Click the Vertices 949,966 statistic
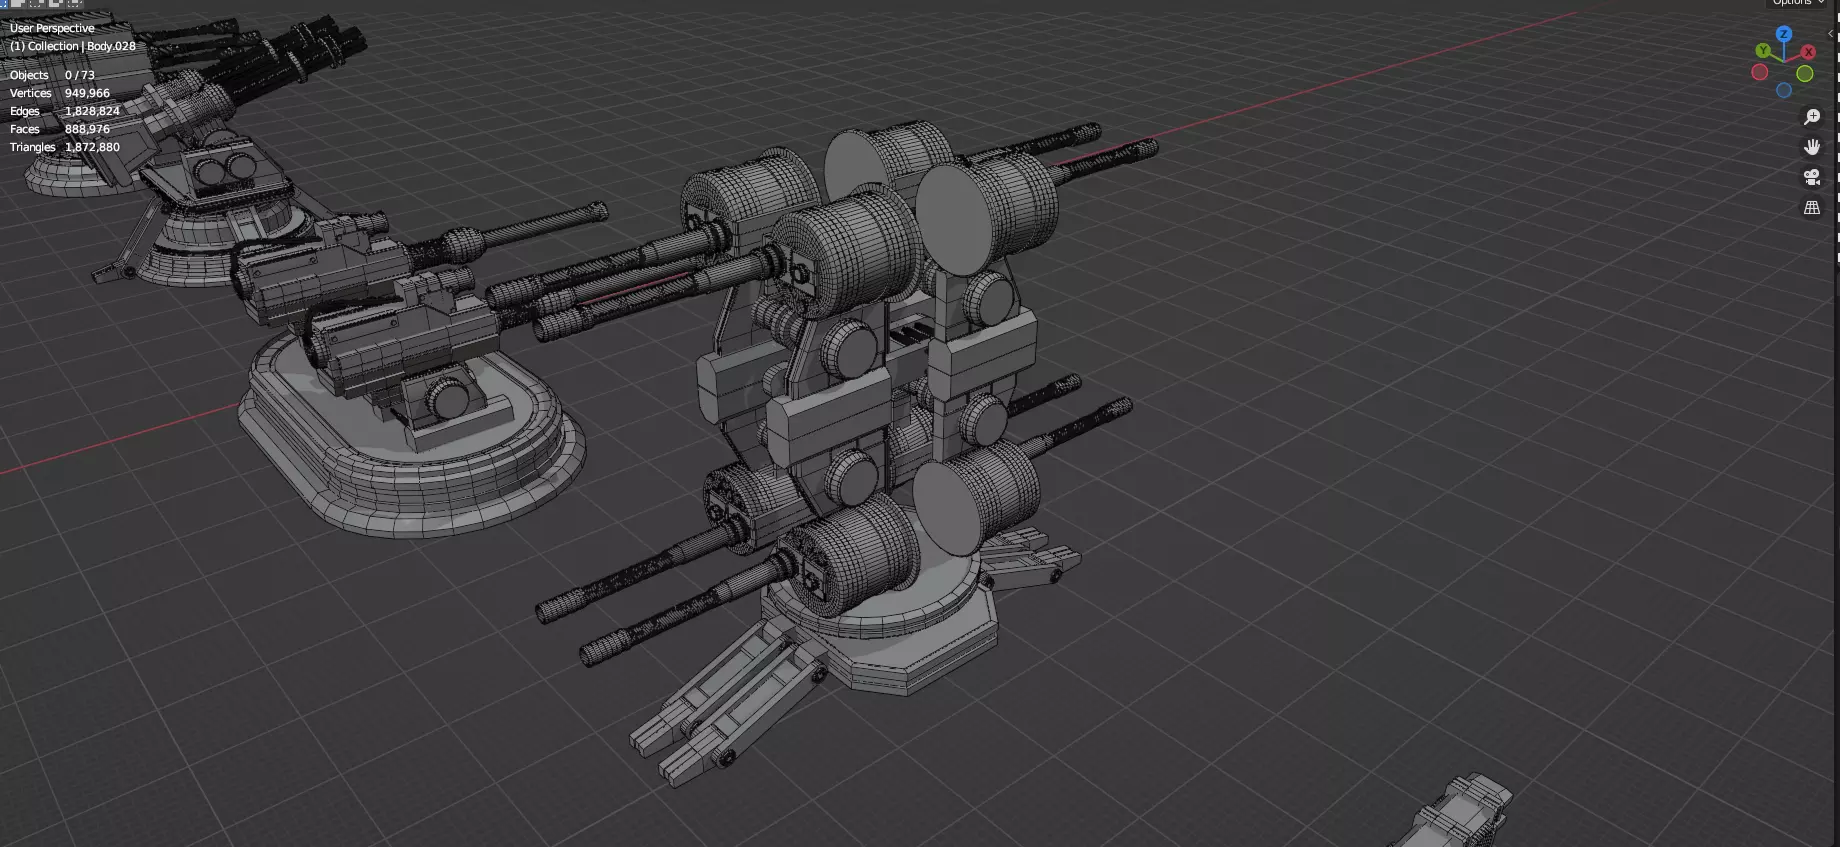Image resolution: width=1840 pixels, height=847 pixels. (x=60, y=93)
